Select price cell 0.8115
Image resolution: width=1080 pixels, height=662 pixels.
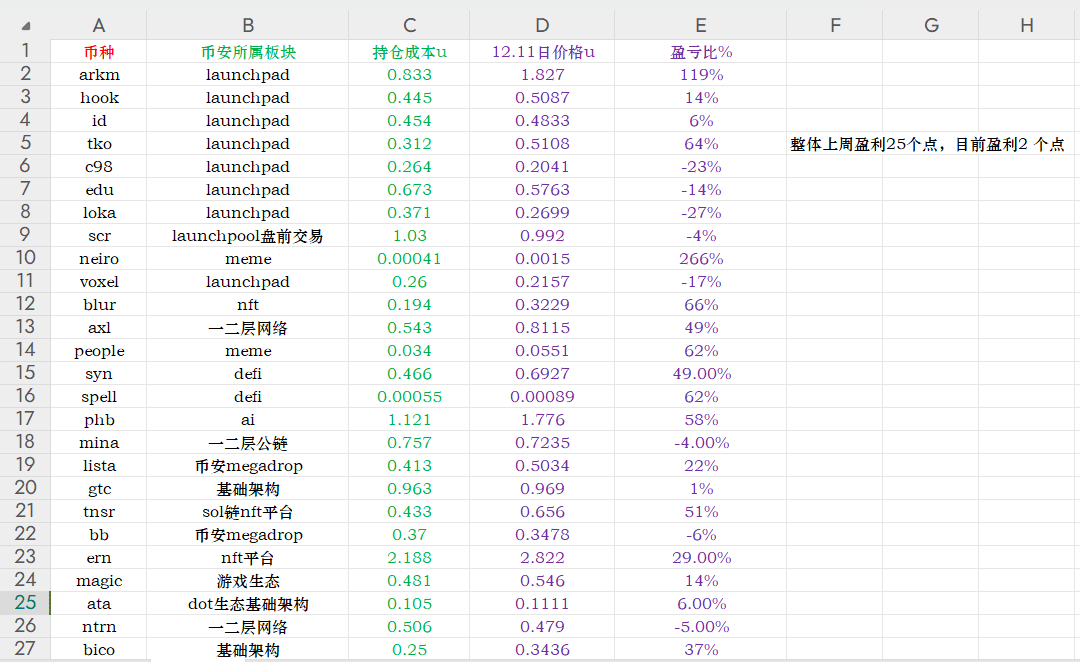pyautogui.click(x=542, y=328)
